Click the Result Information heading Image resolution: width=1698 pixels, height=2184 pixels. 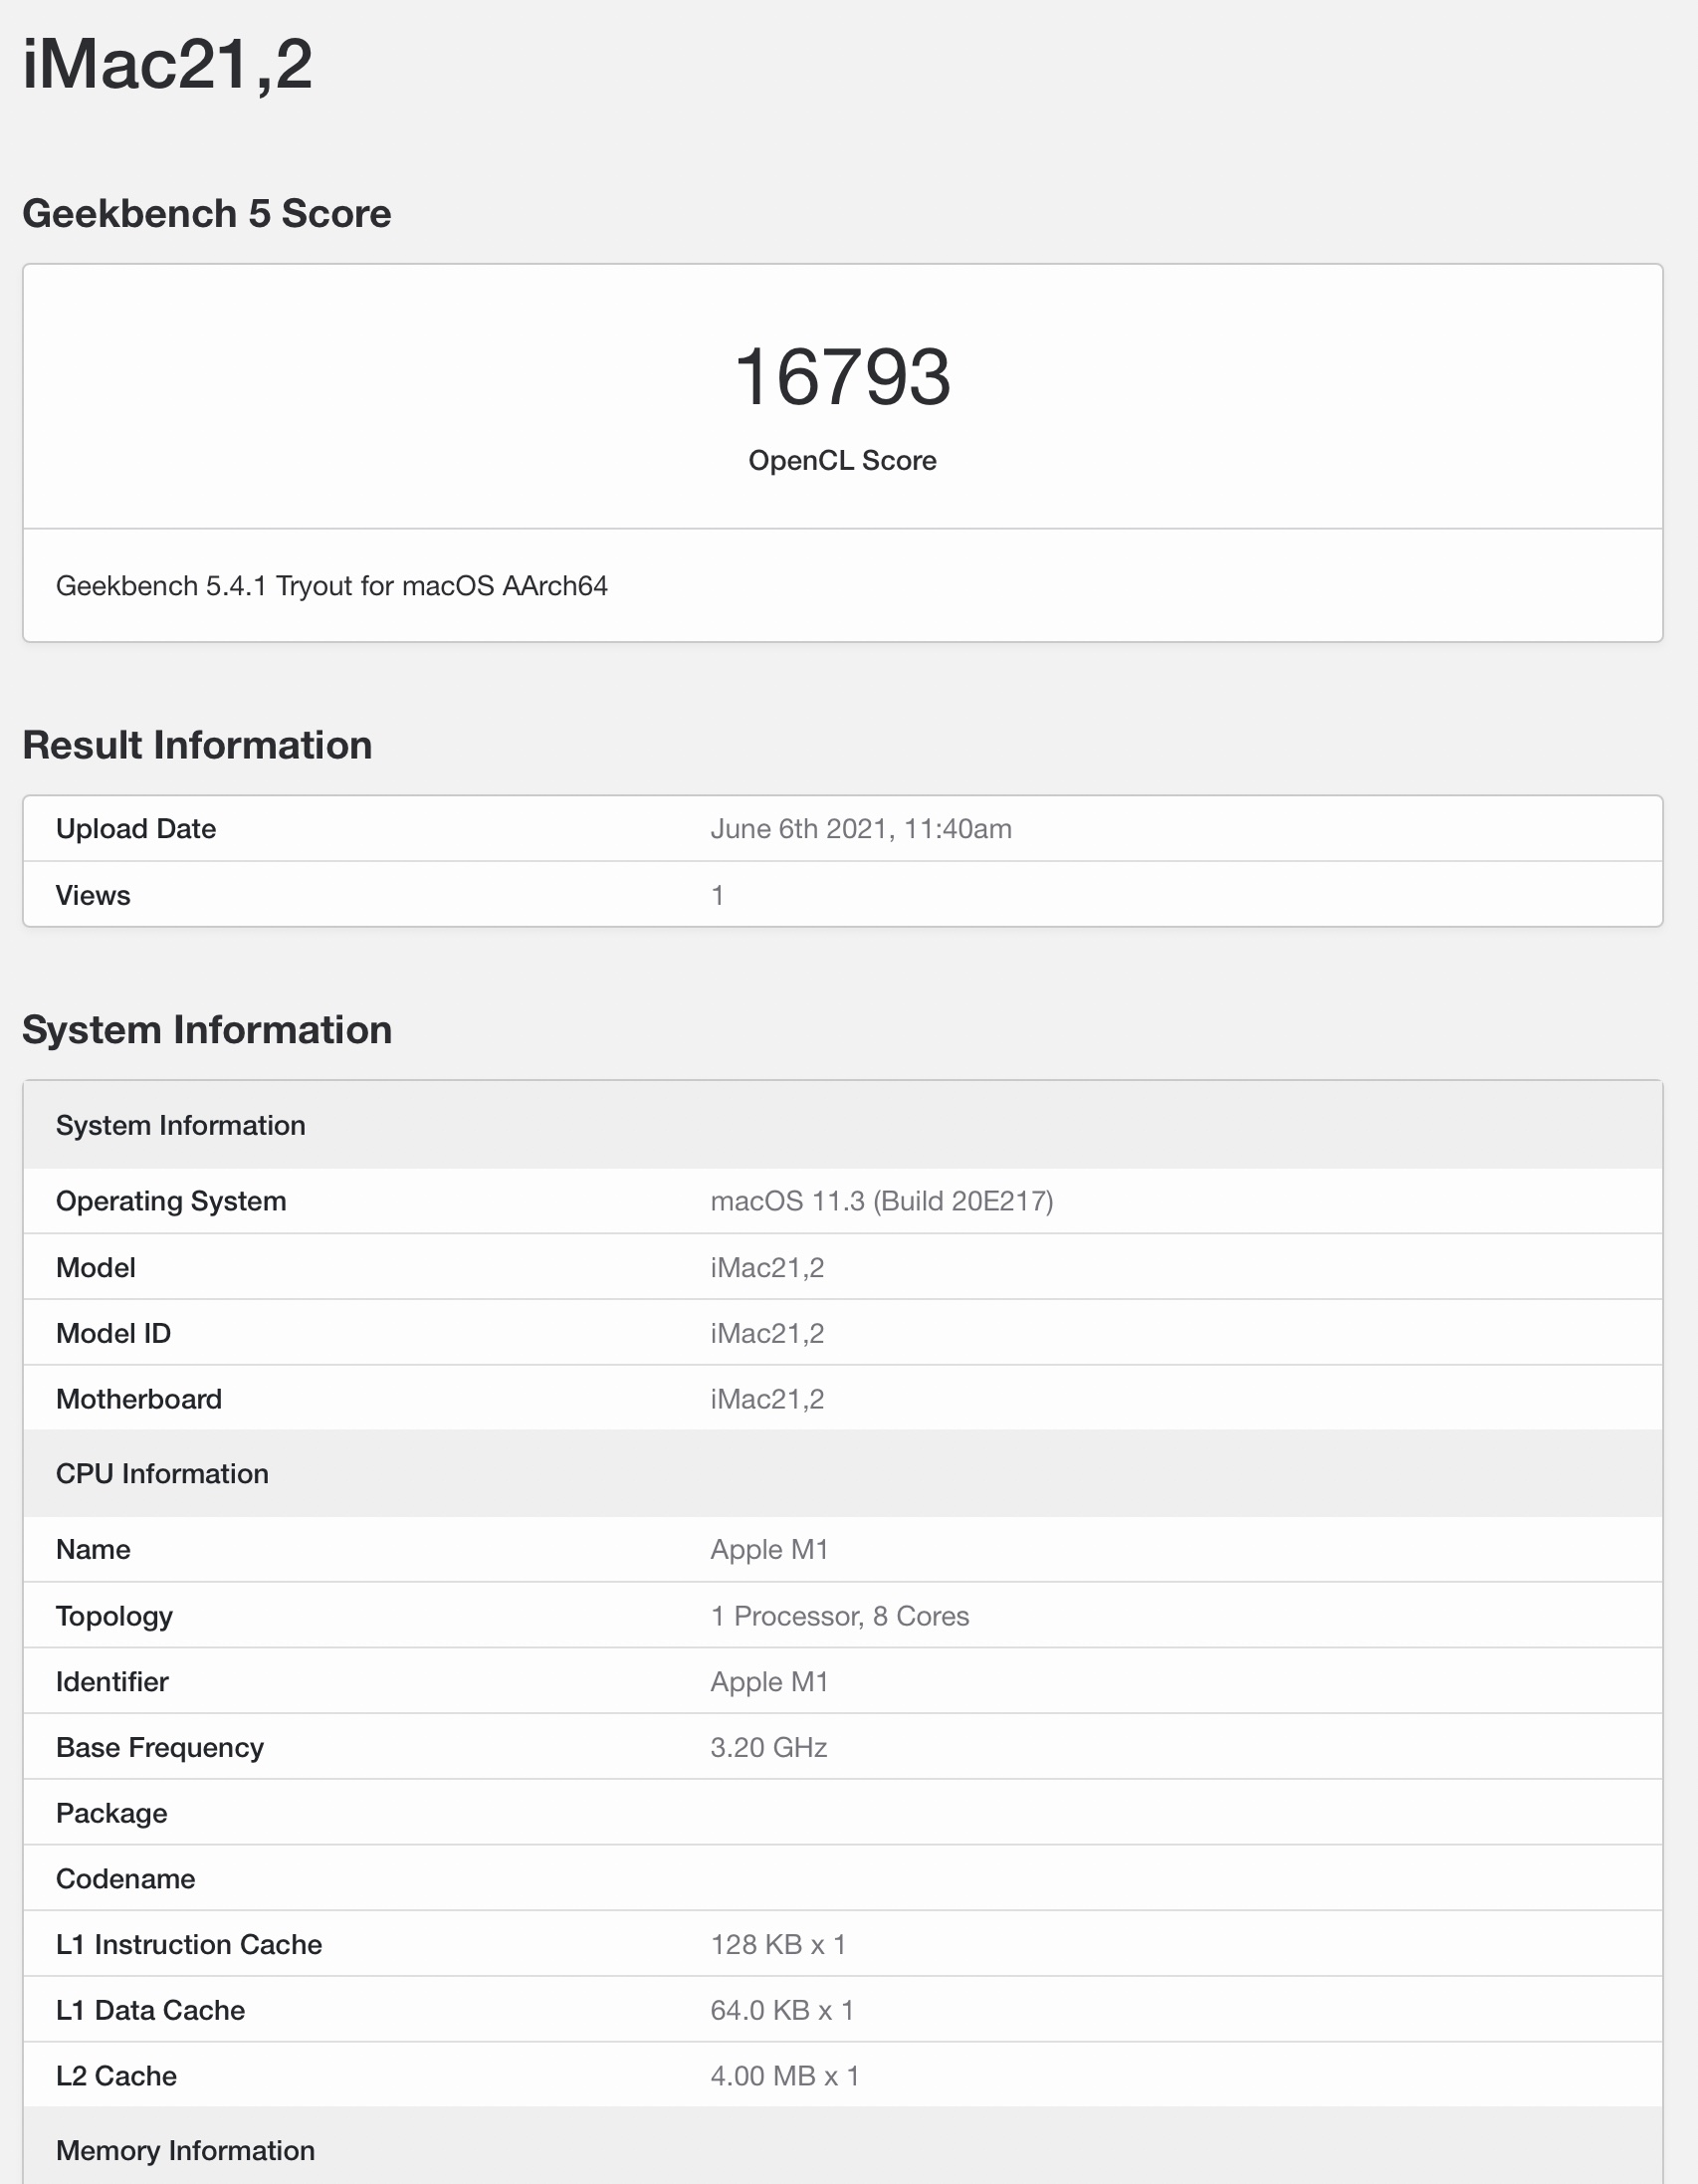(x=197, y=746)
